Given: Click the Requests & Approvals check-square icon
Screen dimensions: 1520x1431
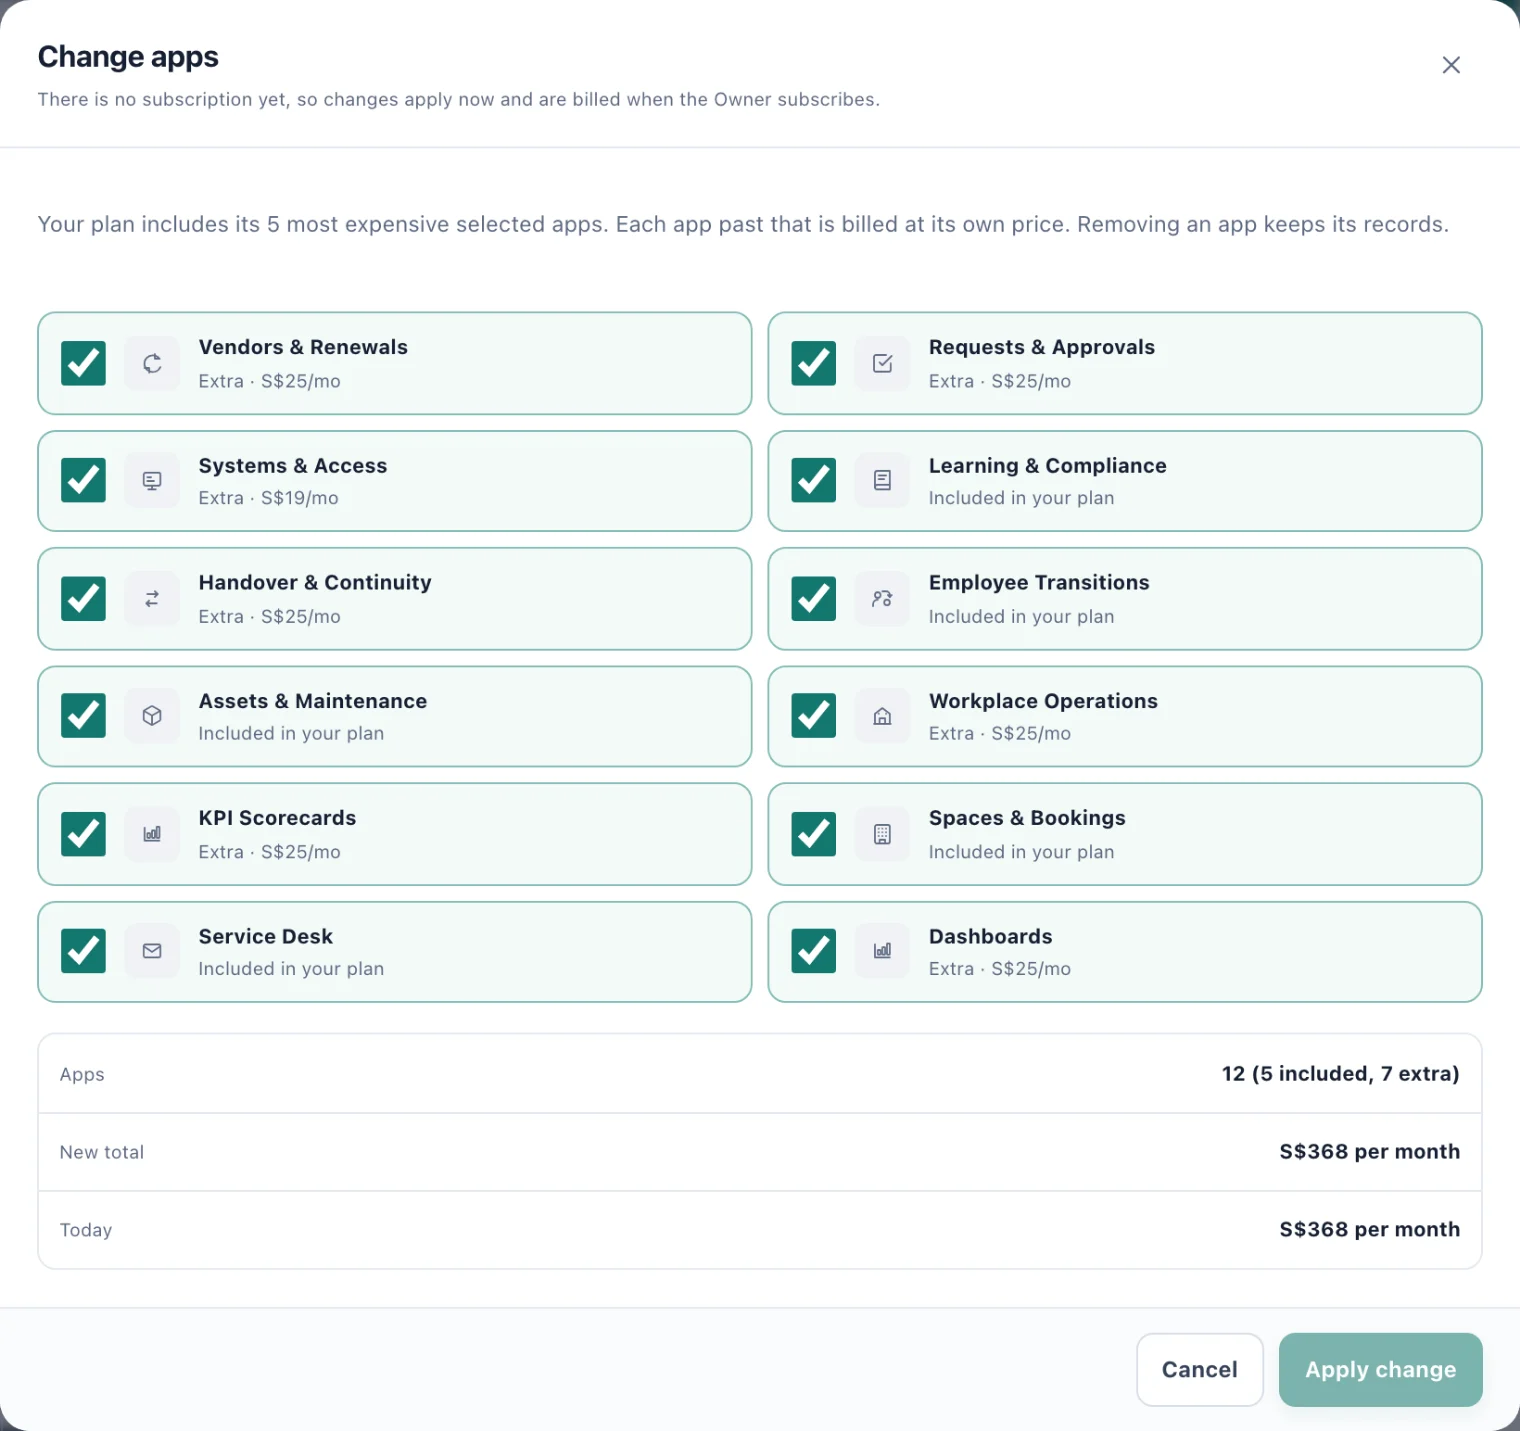Looking at the screenshot, I should tap(882, 363).
